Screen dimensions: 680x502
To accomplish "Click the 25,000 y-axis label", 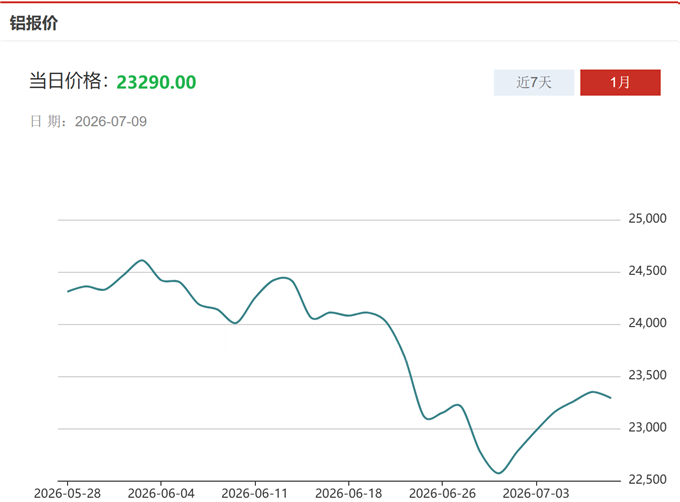I will [x=647, y=218].
